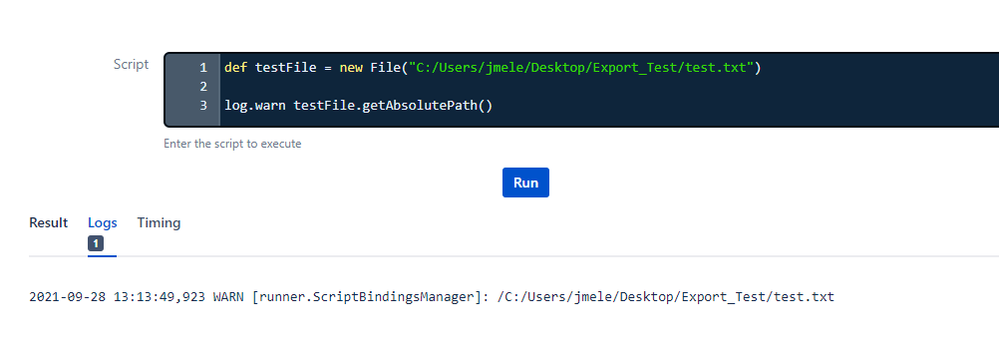This screenshot has height=363, width=999.
Task: Click the WARN log output line
Action: point(431,297)
